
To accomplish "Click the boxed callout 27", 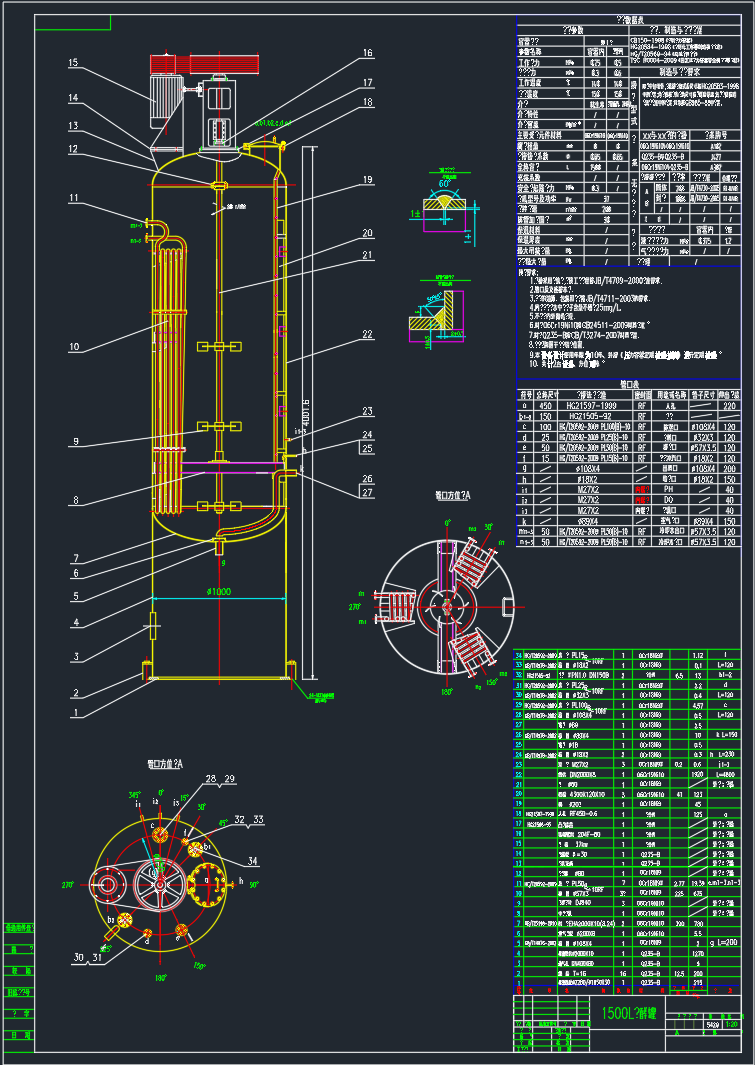I will (x=367, y=493).
